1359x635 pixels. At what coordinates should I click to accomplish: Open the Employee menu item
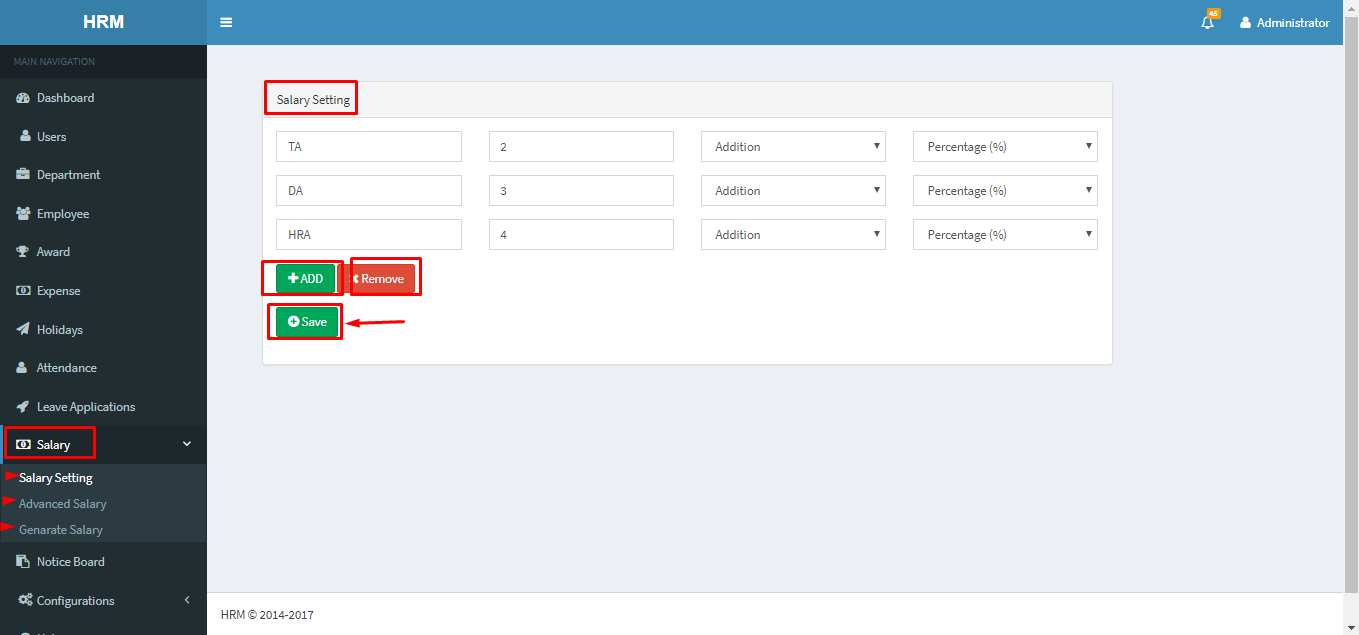coord(103,213)
